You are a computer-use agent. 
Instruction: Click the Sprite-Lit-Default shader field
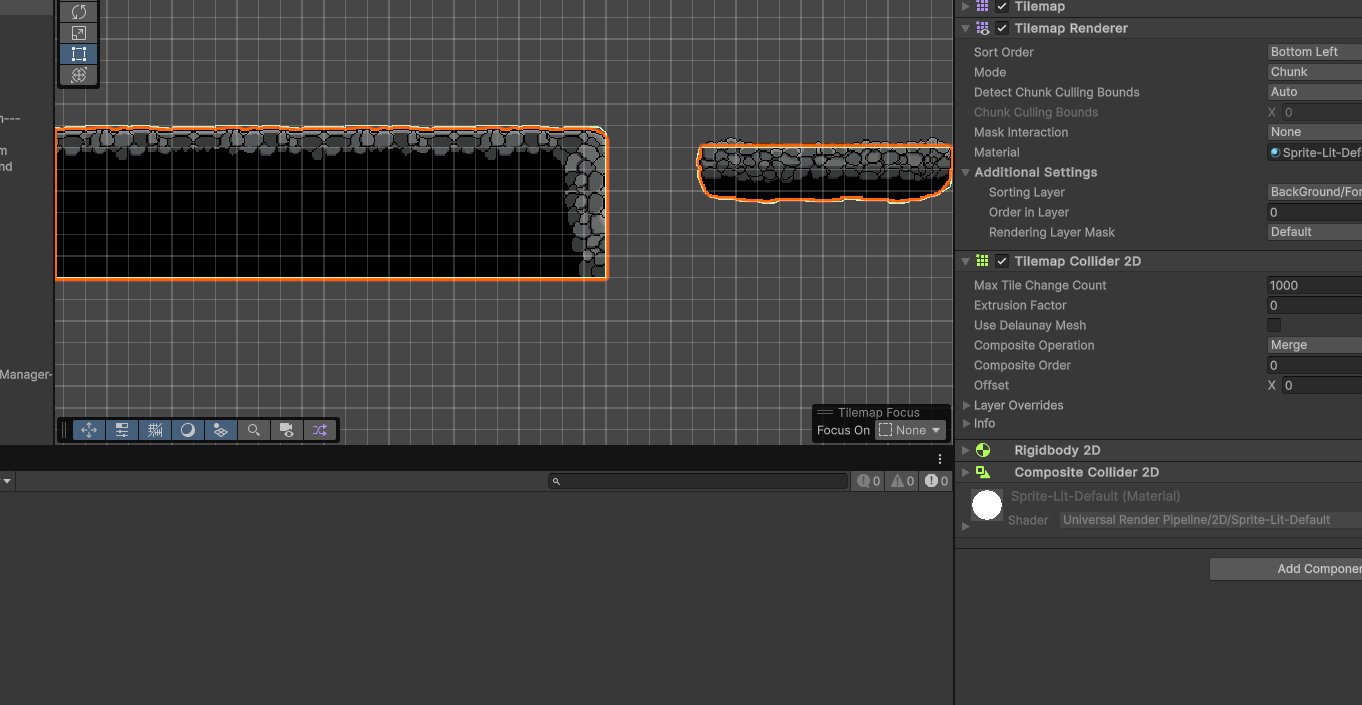click(1196, 519)
